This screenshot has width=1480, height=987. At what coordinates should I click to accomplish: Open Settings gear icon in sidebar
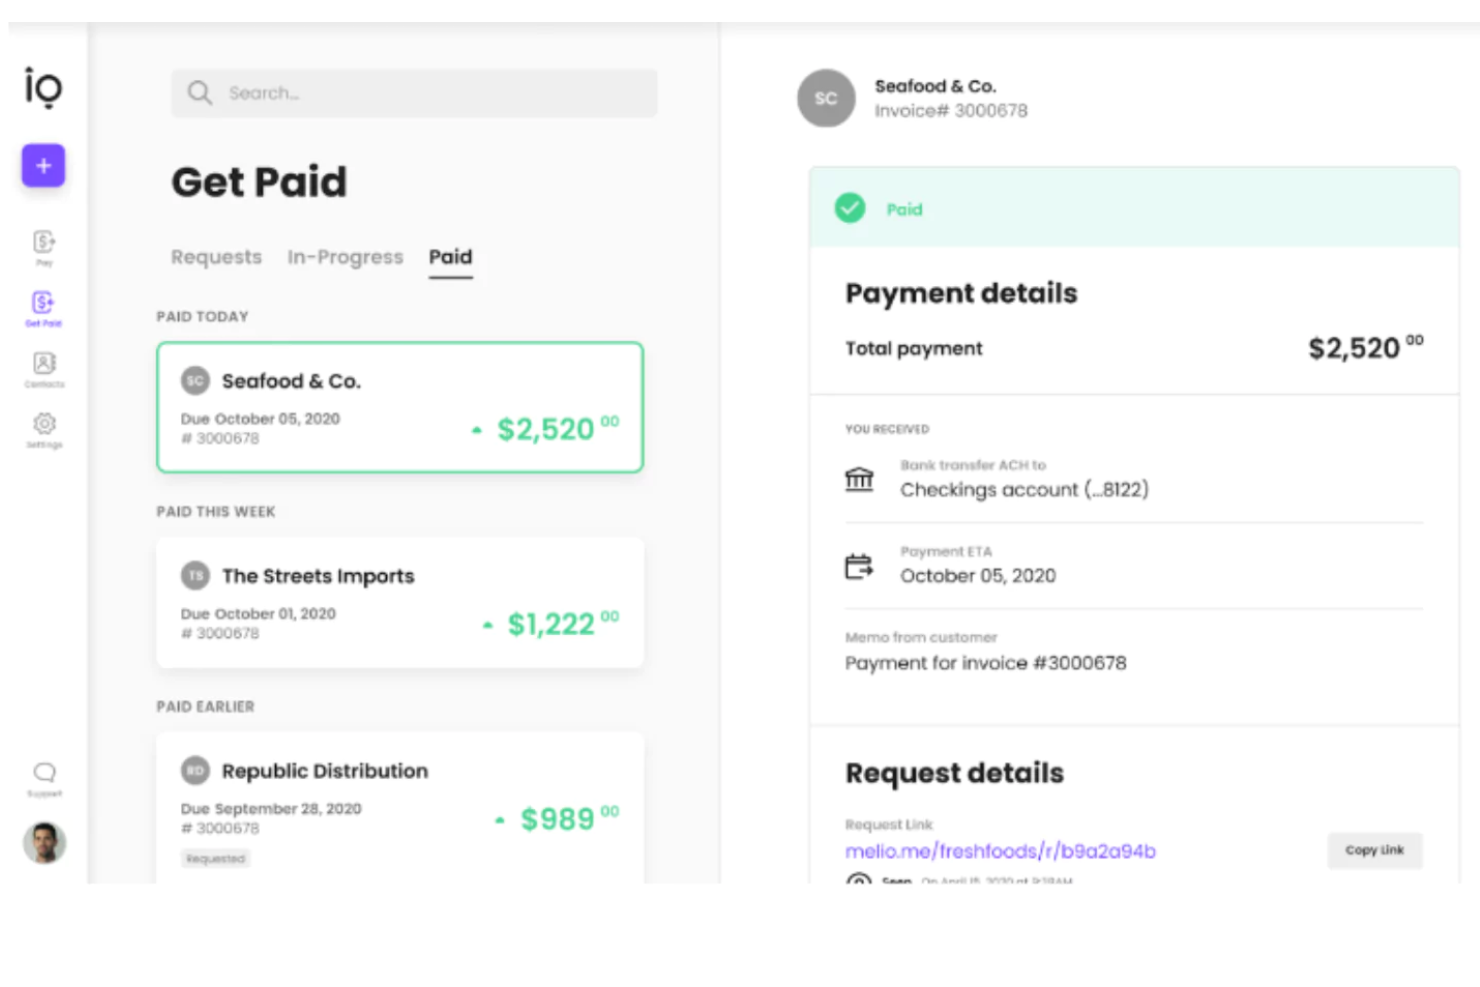[x=44, y=430]
